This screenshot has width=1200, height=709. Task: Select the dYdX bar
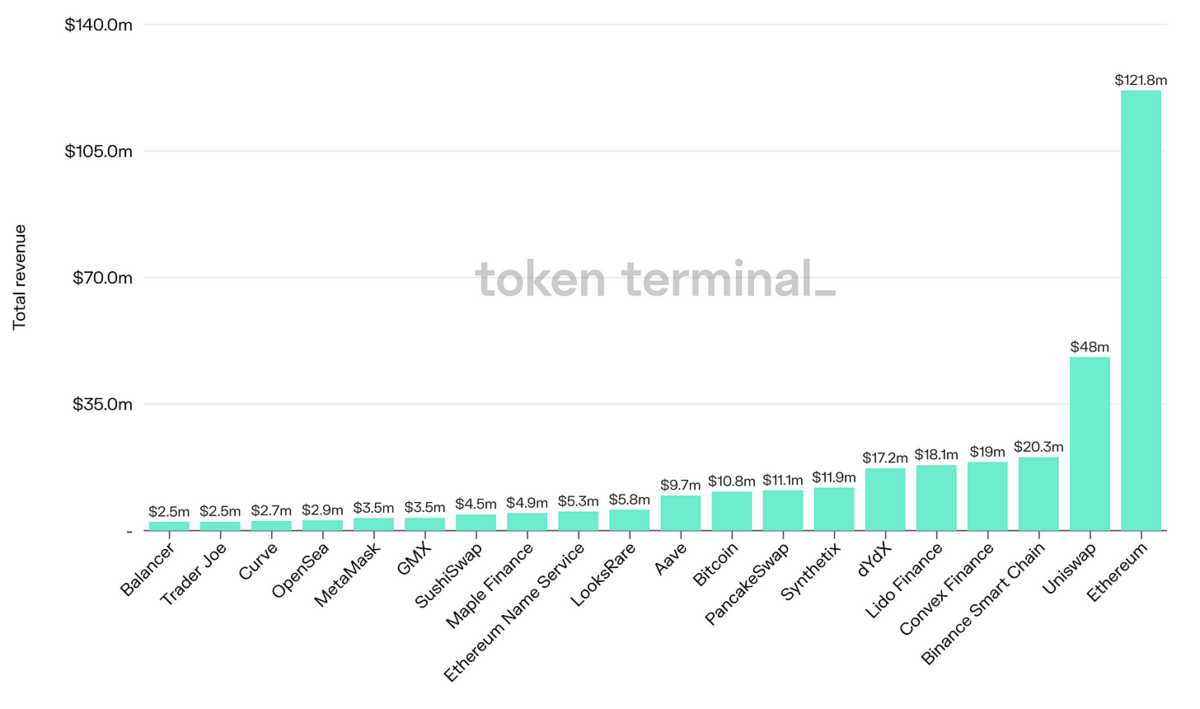885,499
